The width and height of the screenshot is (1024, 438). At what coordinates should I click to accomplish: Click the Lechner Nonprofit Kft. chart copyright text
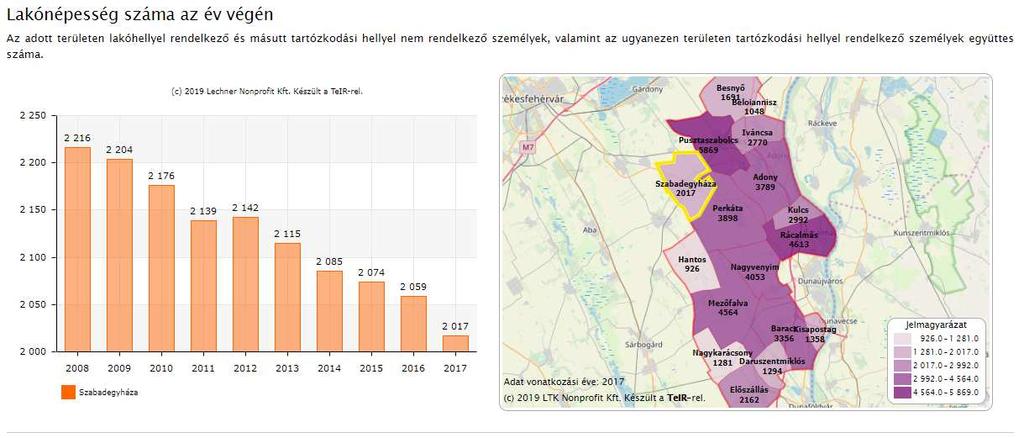[266, 91]
